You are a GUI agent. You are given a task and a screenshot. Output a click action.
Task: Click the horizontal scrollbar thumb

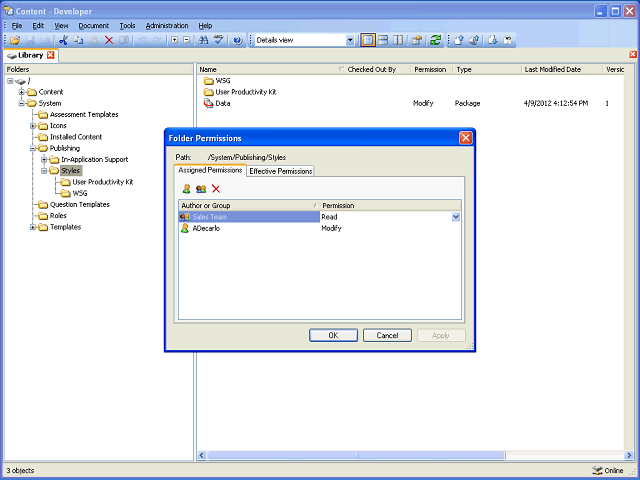point(356,455)
